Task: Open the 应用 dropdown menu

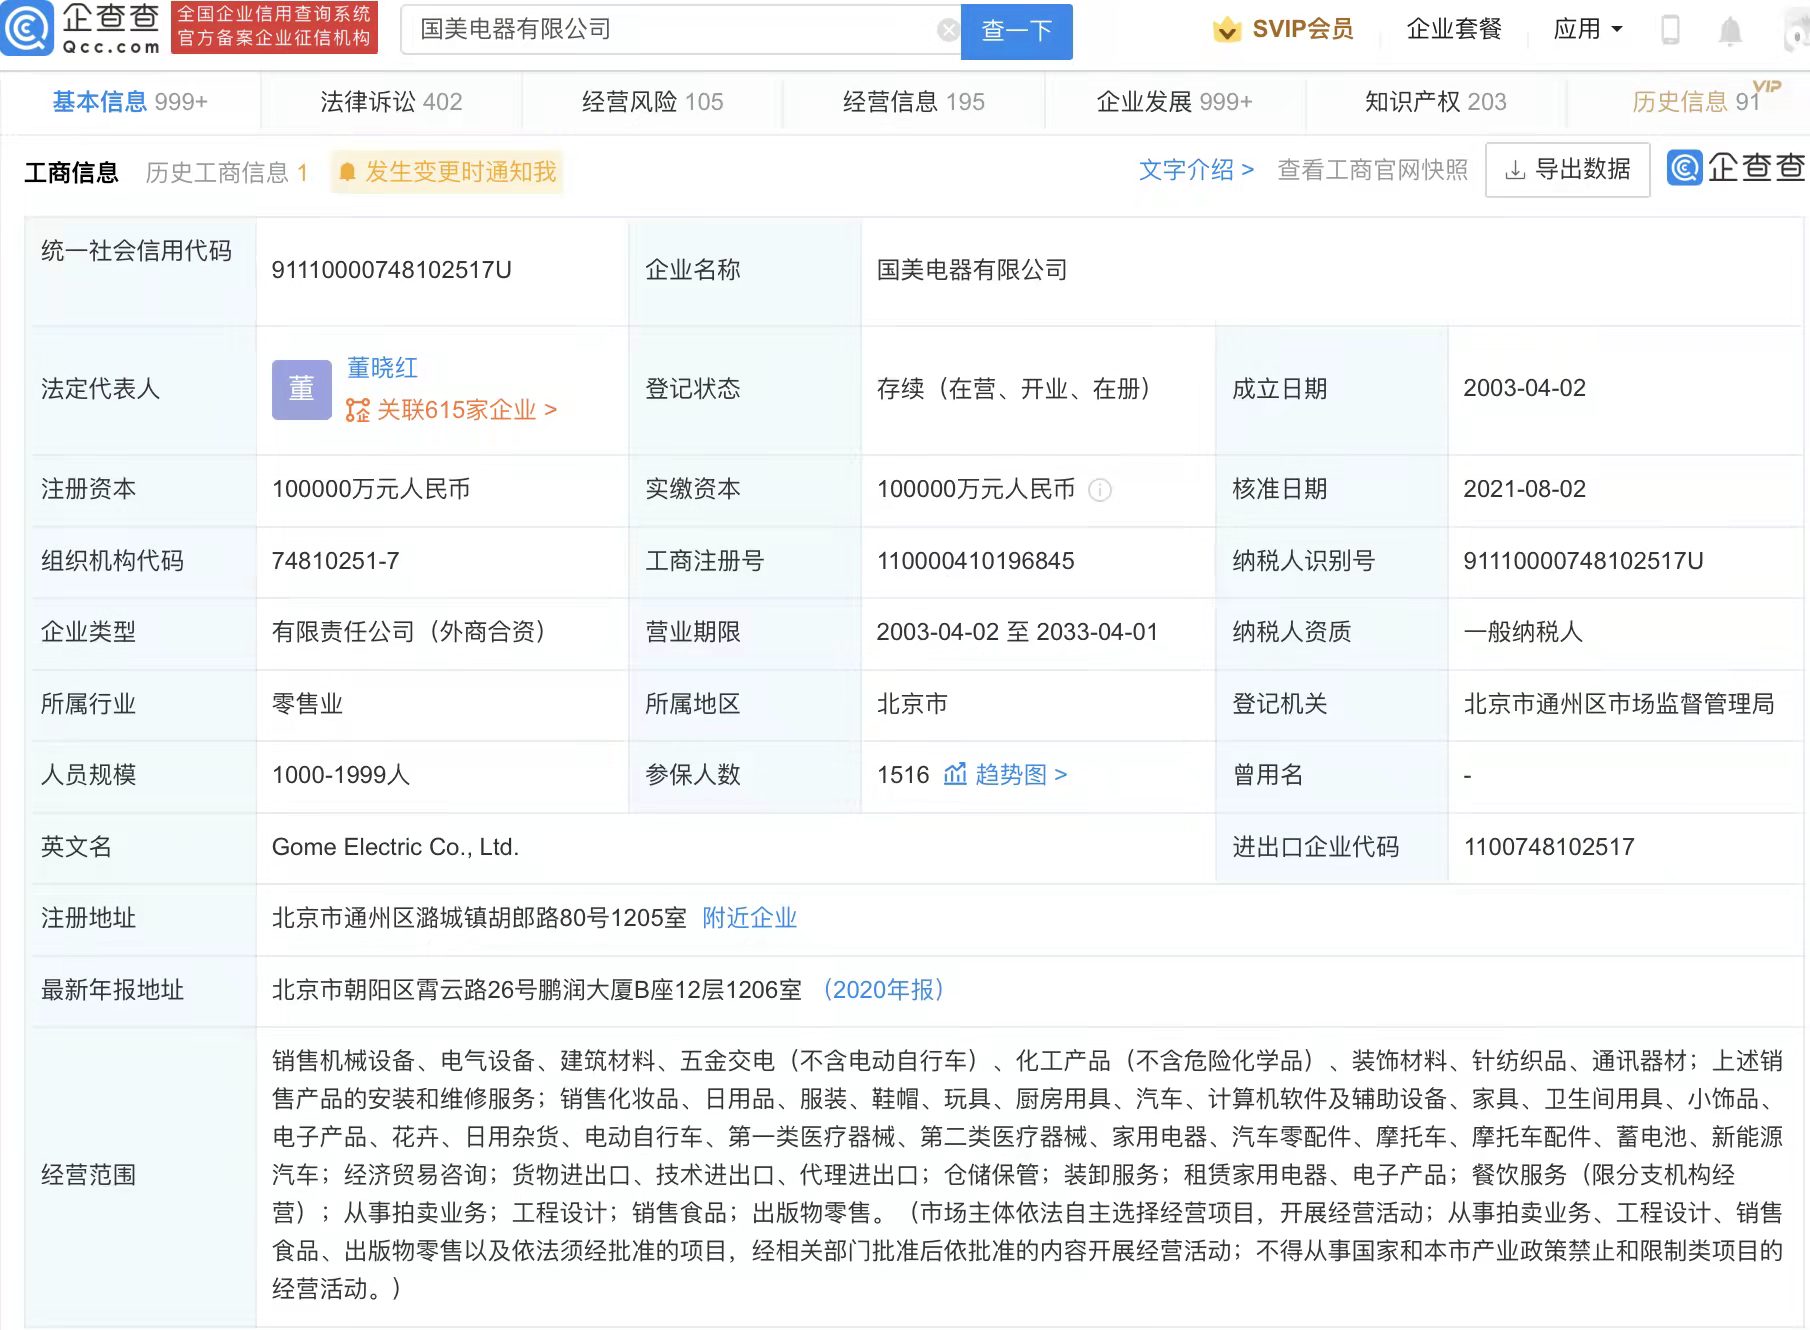Action: click(1588, 29)
